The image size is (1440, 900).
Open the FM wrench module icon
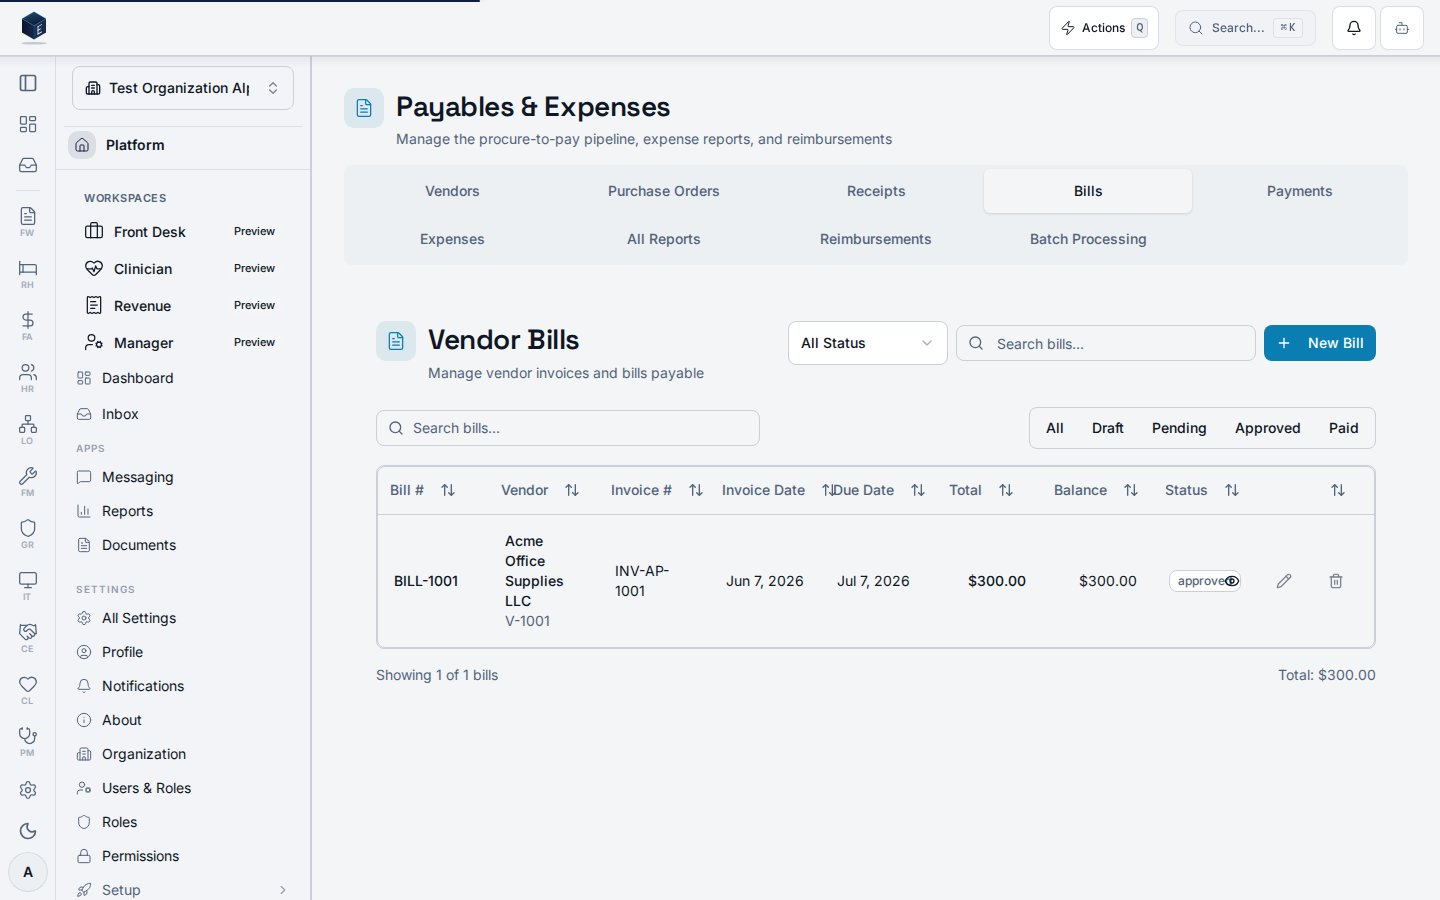pyautogui.click(x=28, y=481)
